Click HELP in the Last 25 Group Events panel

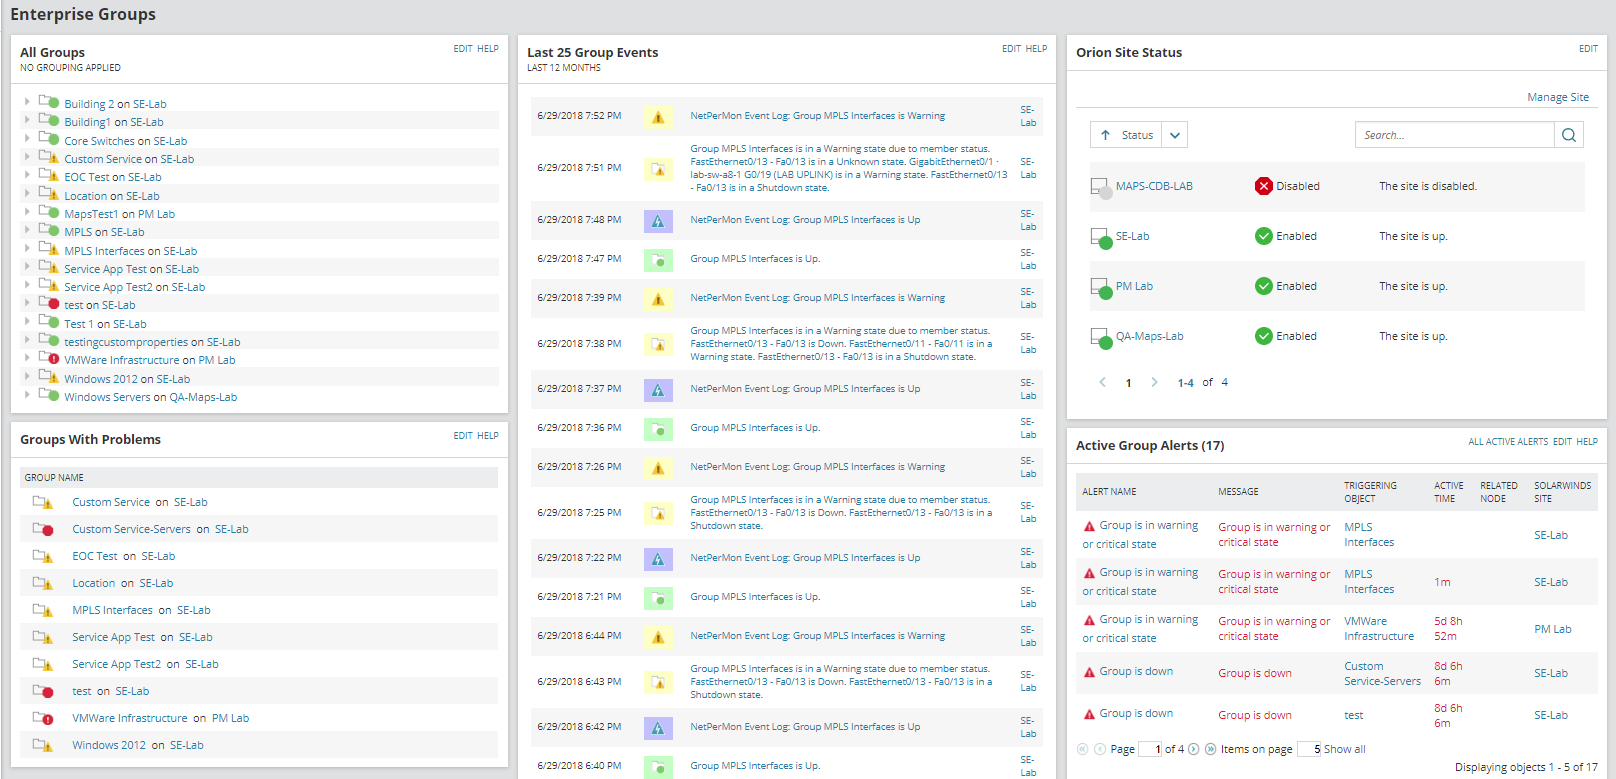click(x=1037, y=49)
